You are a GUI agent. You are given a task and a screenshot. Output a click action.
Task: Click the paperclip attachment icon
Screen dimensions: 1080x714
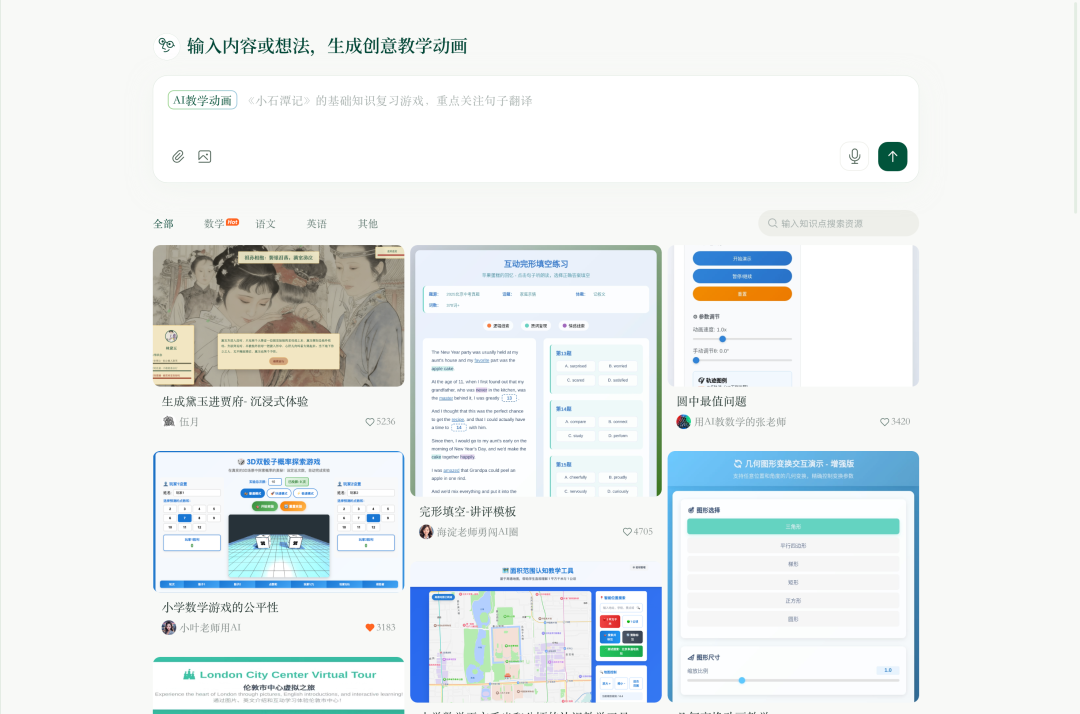(178, 156)
